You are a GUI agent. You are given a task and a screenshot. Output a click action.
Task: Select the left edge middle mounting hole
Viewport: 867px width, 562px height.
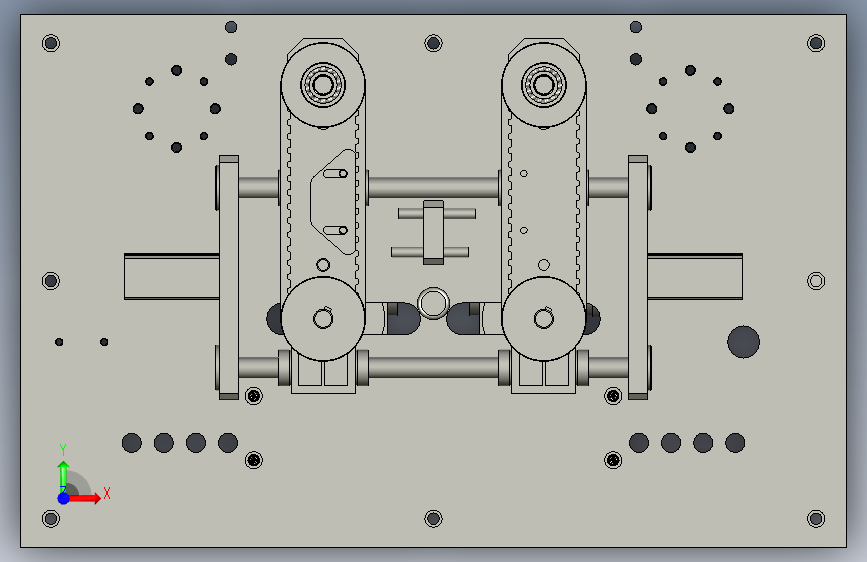click(x=51, y=281)
